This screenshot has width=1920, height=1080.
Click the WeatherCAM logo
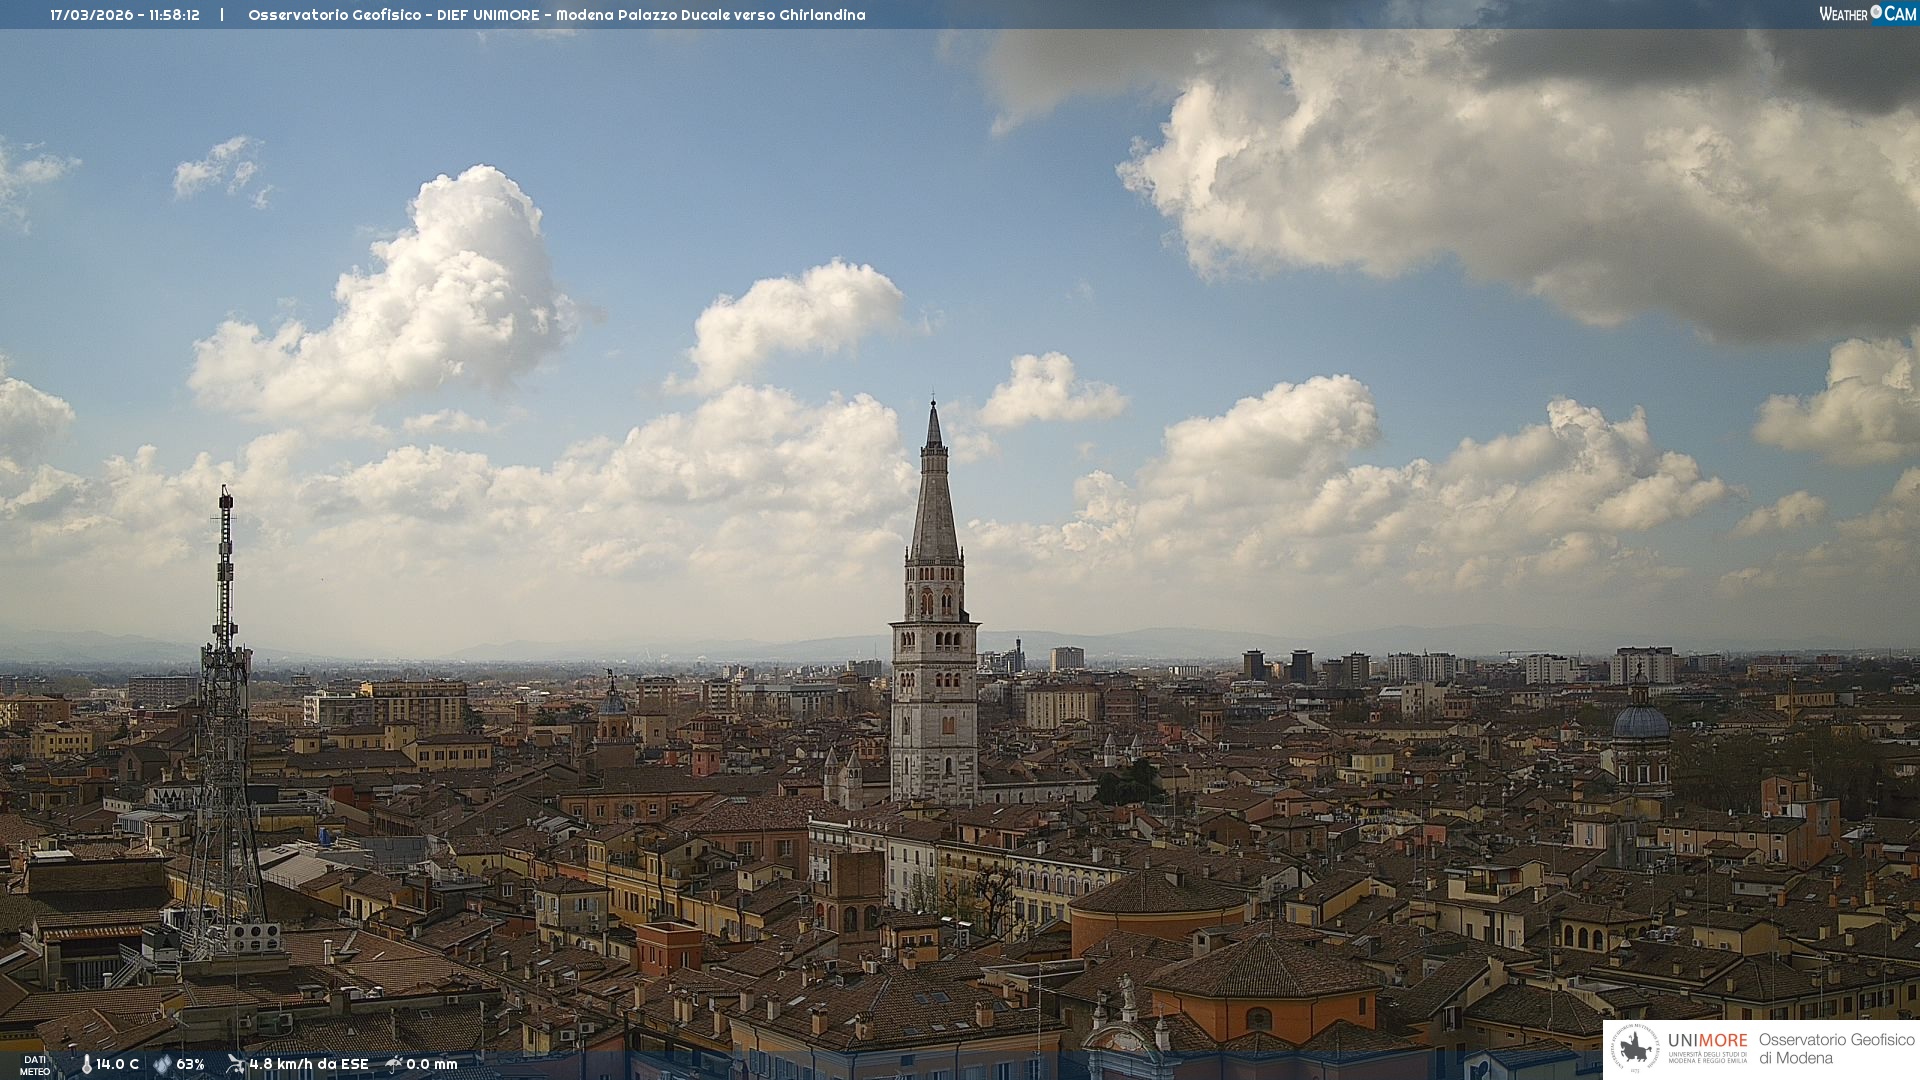[x=1867, y=14]
